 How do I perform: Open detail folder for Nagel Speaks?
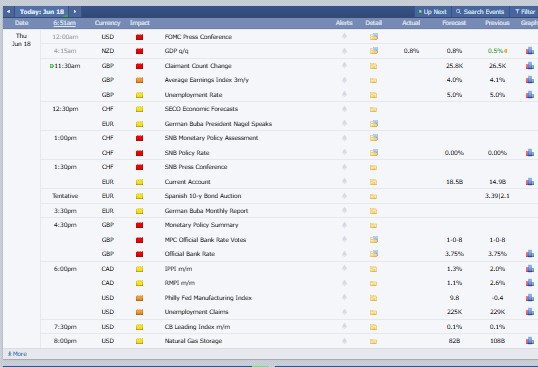(x=374, y=123)
